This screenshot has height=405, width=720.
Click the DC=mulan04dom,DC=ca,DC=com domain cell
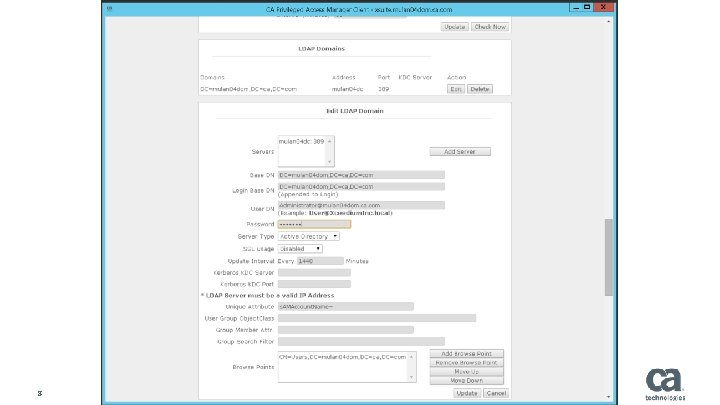click(x=248, y=89)
